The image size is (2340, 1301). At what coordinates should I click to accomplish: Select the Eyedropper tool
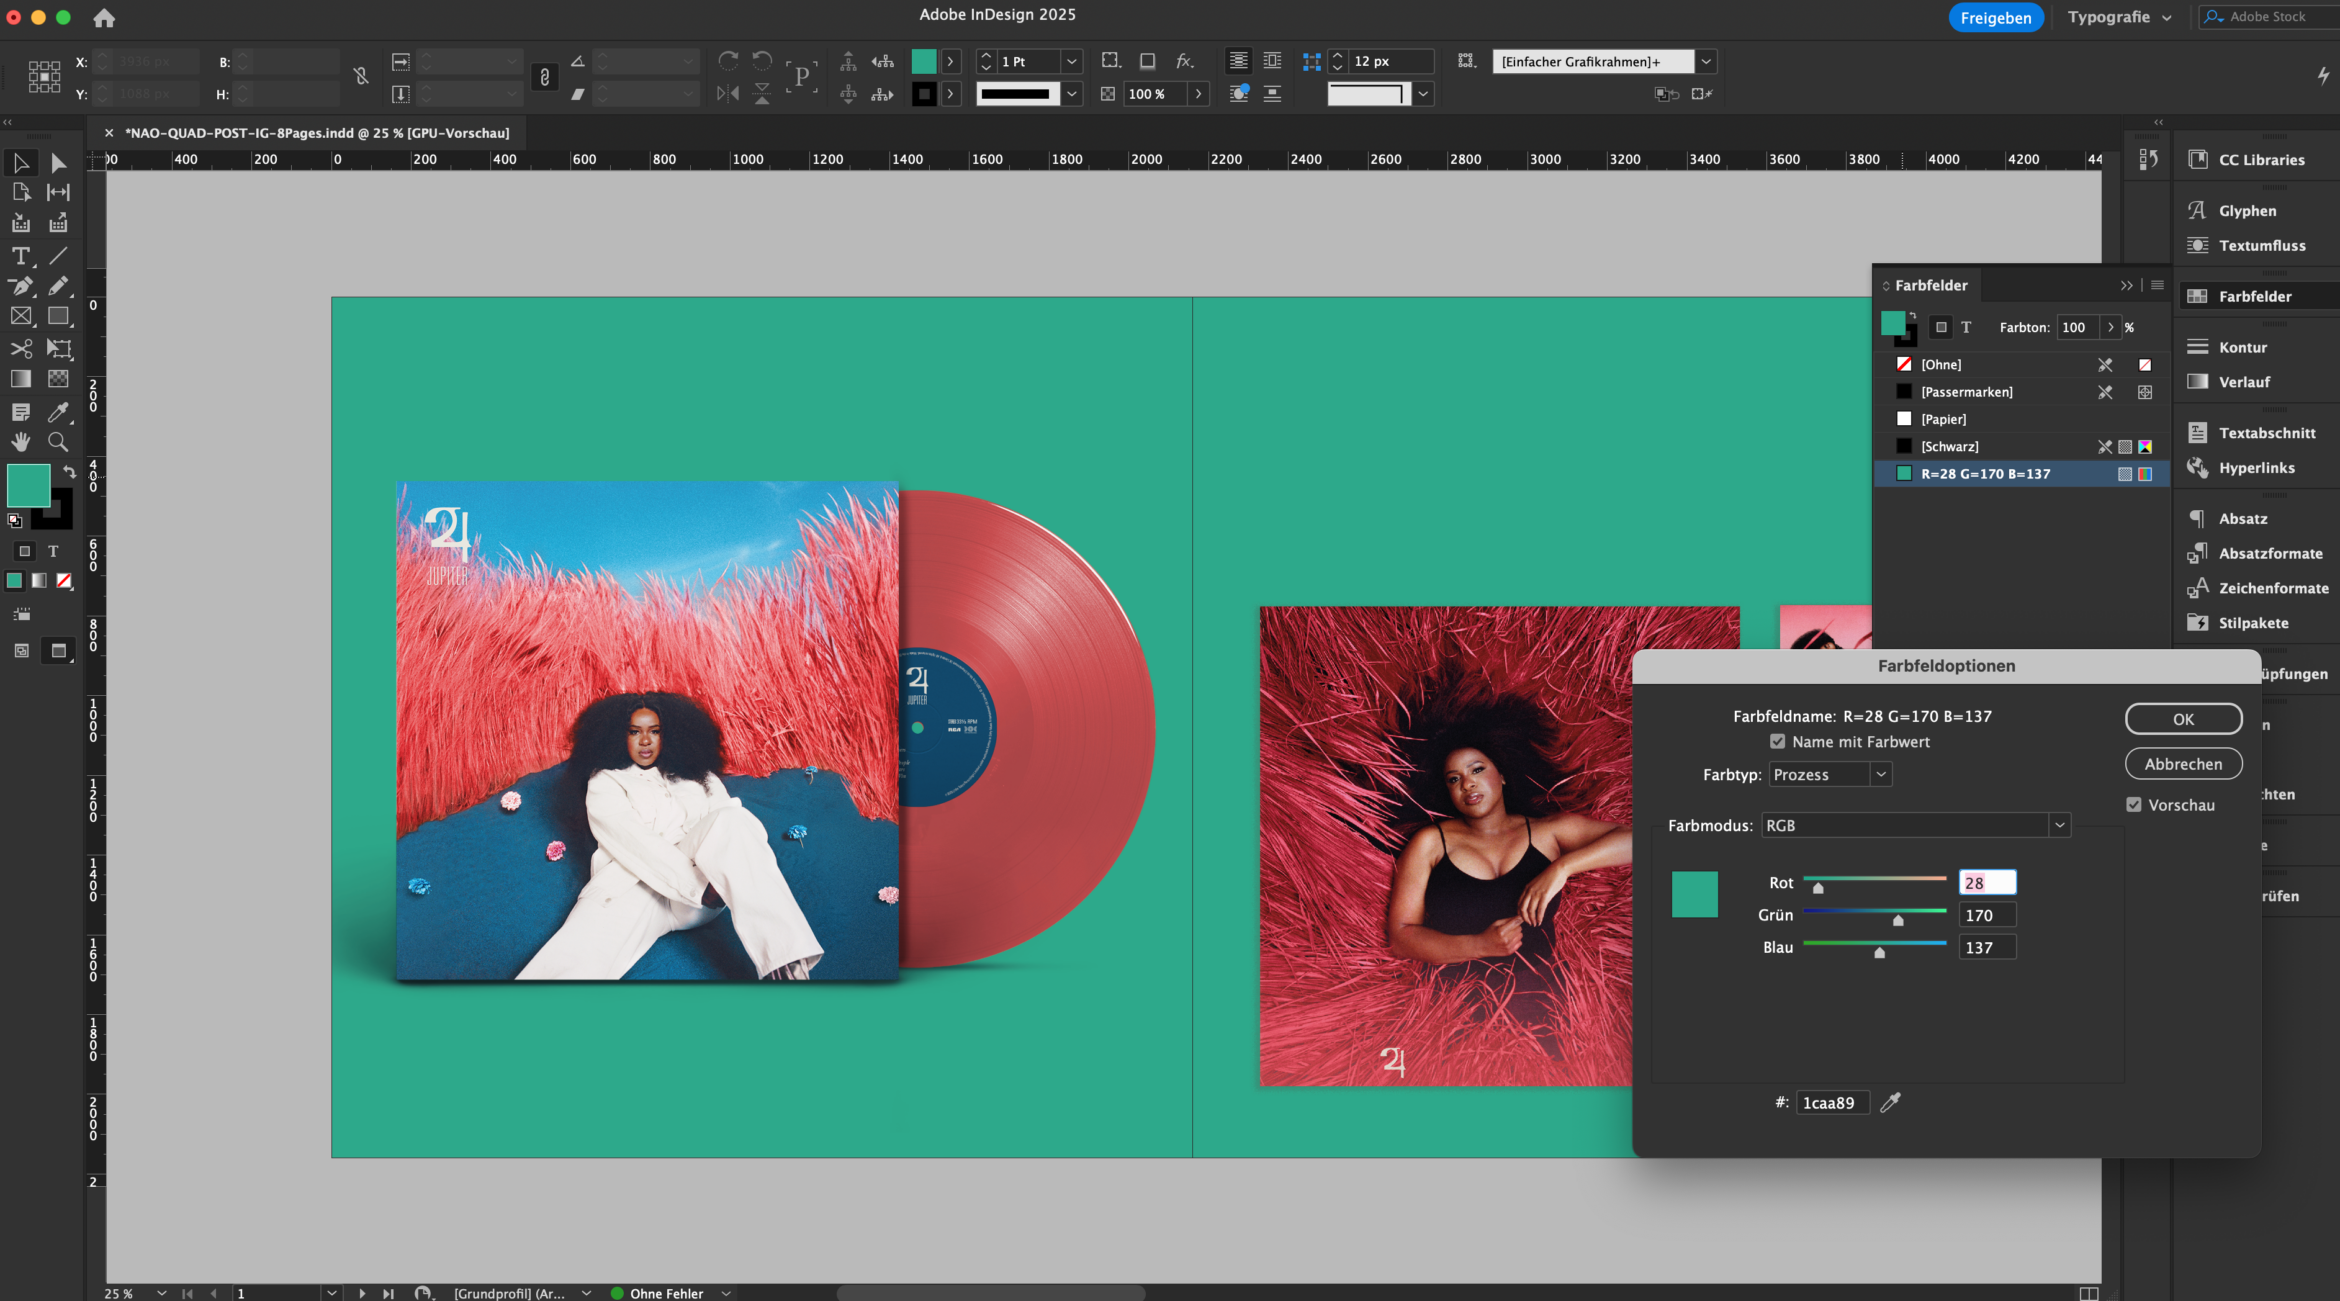point(58,412)
